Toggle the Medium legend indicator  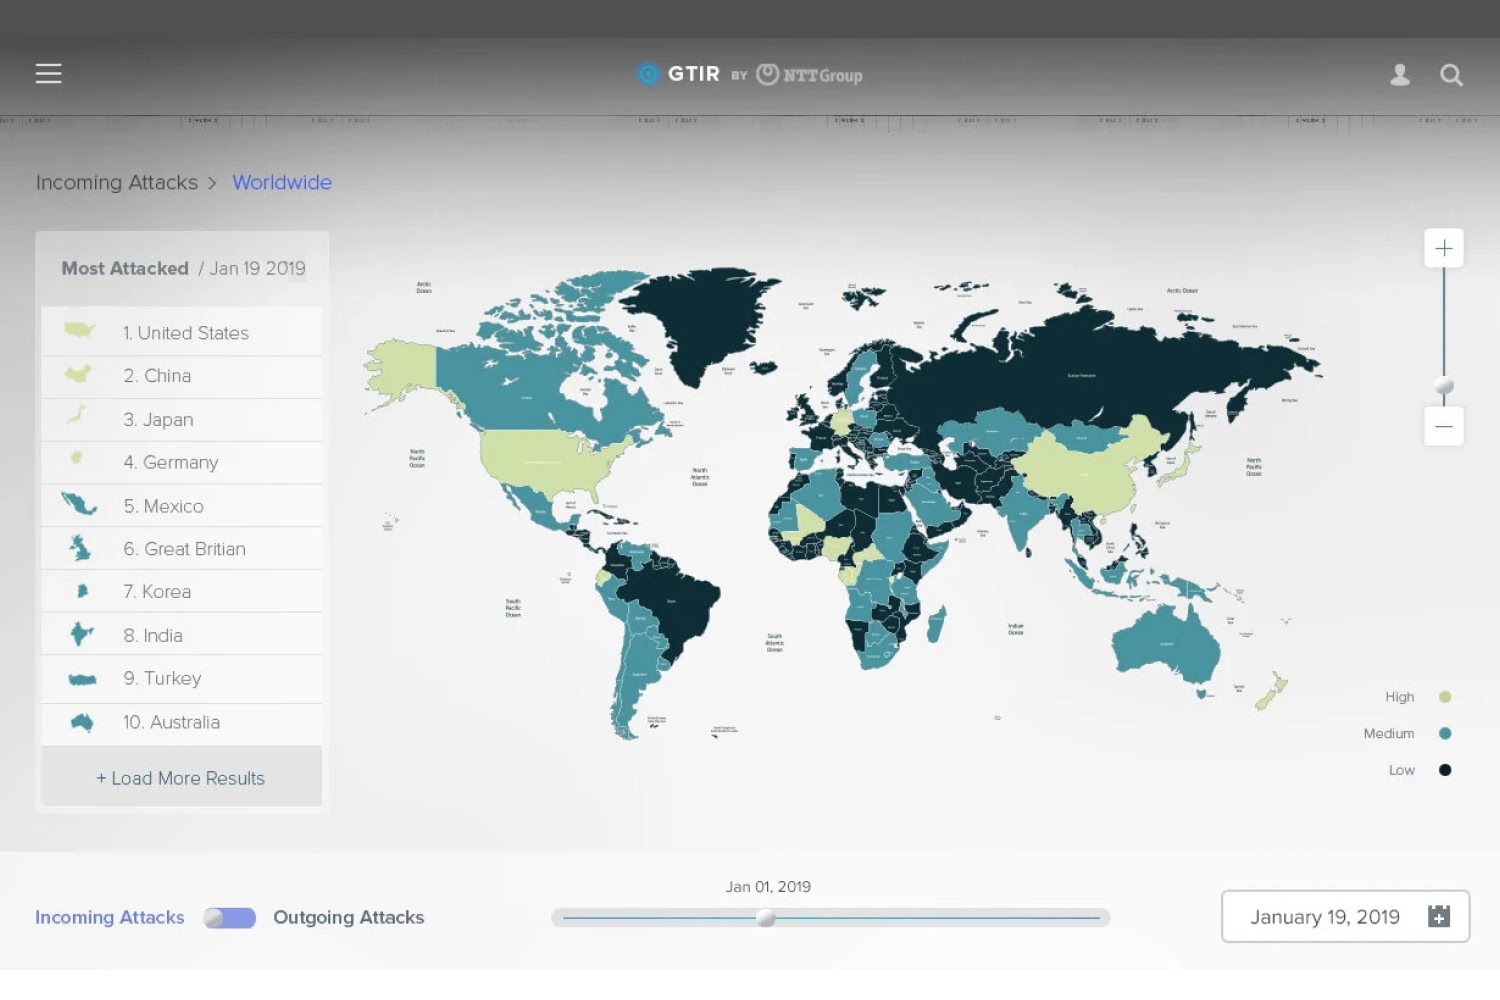pyautogui.click(x=1446, y=733)
